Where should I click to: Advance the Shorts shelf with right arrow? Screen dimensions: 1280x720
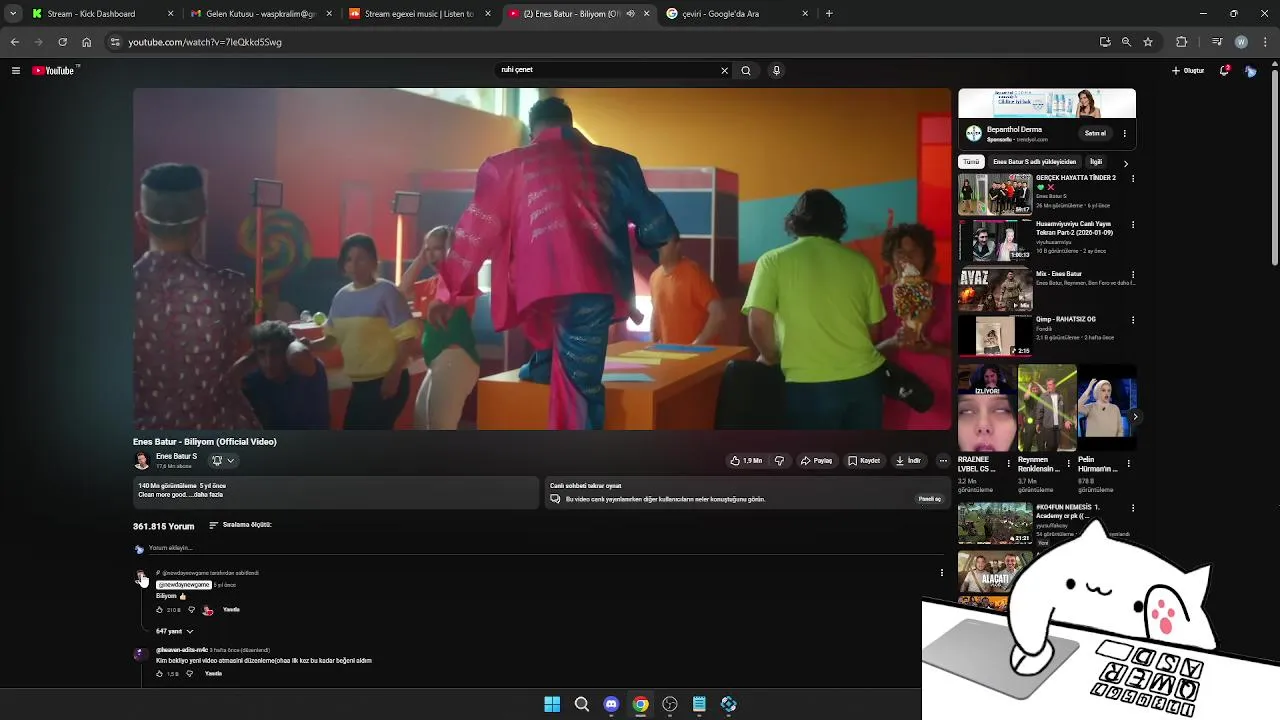pyautogui.click(x=1134, y=416)
